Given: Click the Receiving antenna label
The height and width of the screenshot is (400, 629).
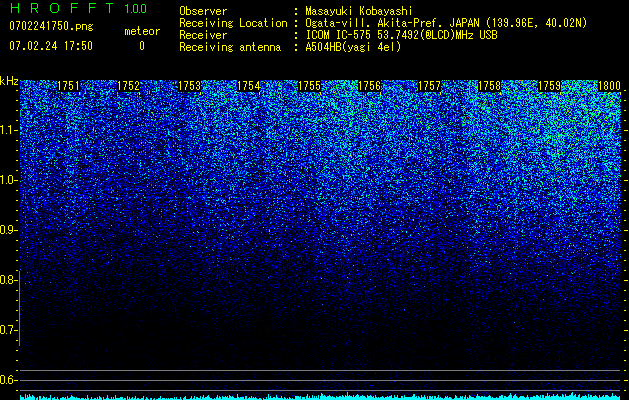Looking at the screenshot, I should tap(230, 47).
